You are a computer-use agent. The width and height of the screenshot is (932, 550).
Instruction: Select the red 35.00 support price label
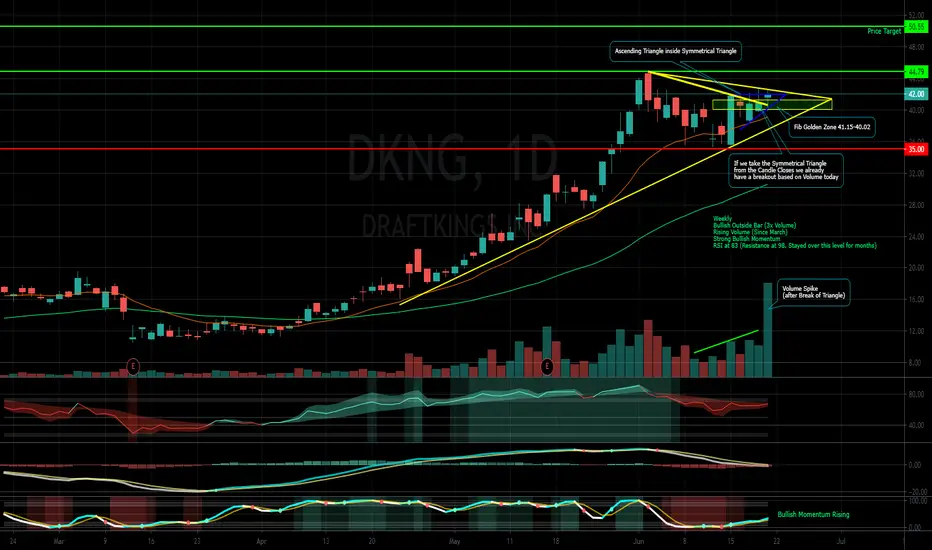pos(915,149)
